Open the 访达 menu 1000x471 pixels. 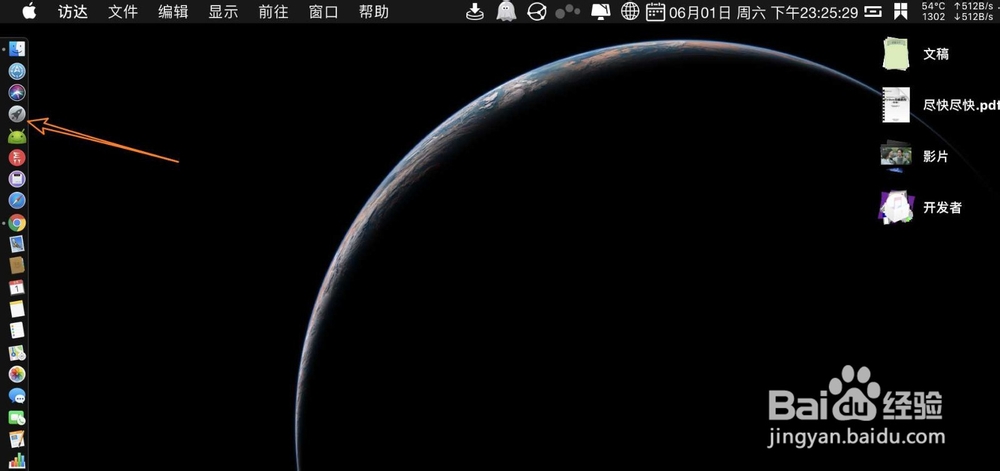pos(73,11)
